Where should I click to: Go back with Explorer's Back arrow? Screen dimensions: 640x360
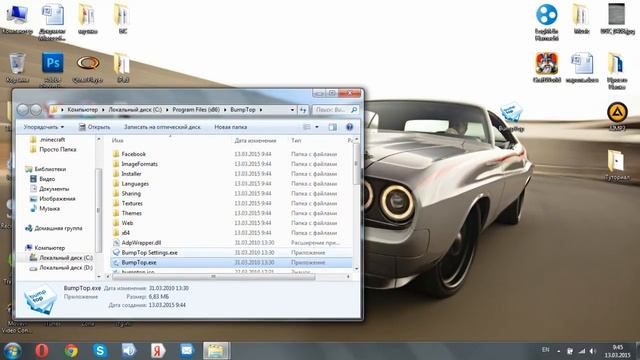pyautogui.click(x=23, y=109)
